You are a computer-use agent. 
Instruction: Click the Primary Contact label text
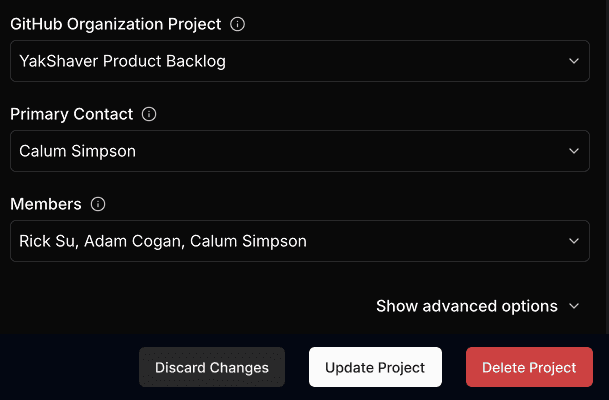tap(71, 114)
